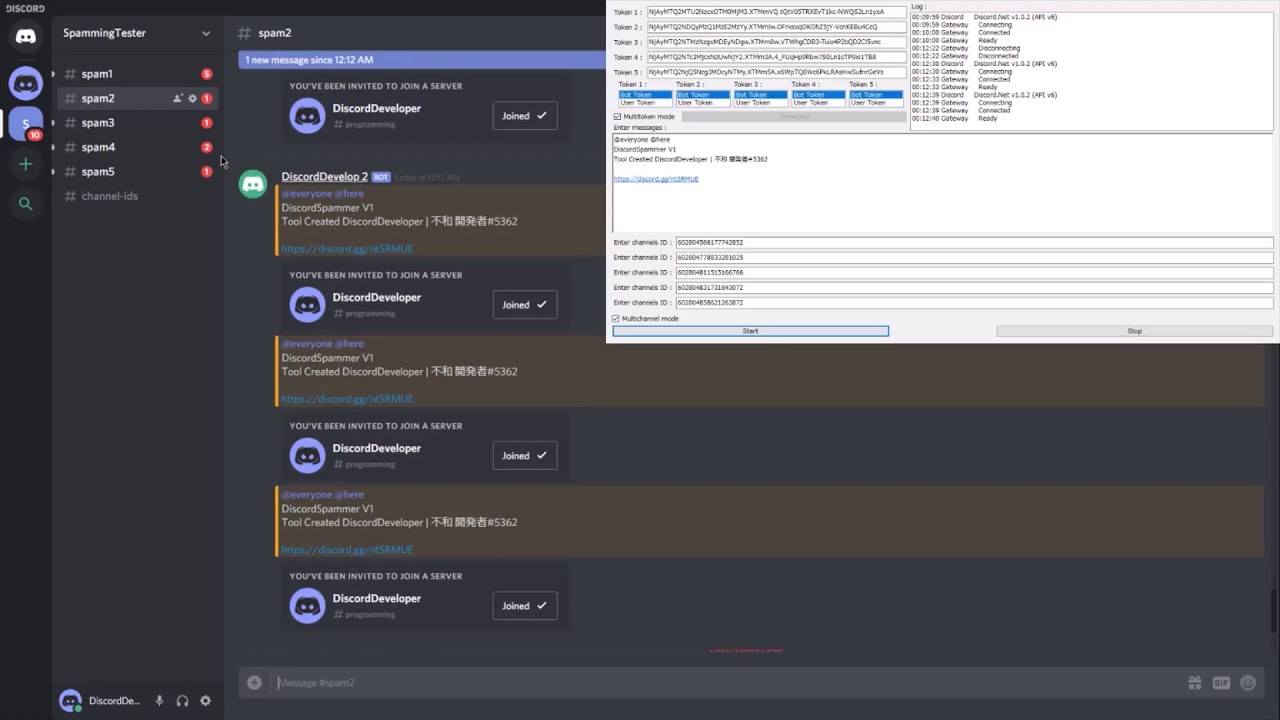This screenshot has height=720, width=1280.
Task: Open discord.gg invite link in first bot message
Action: click(347, 249)
